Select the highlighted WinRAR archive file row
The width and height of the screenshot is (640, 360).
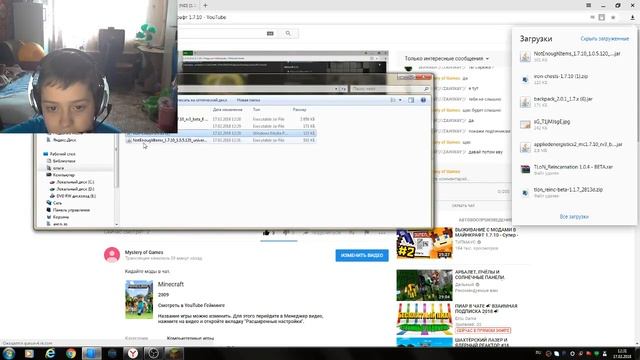220,133
